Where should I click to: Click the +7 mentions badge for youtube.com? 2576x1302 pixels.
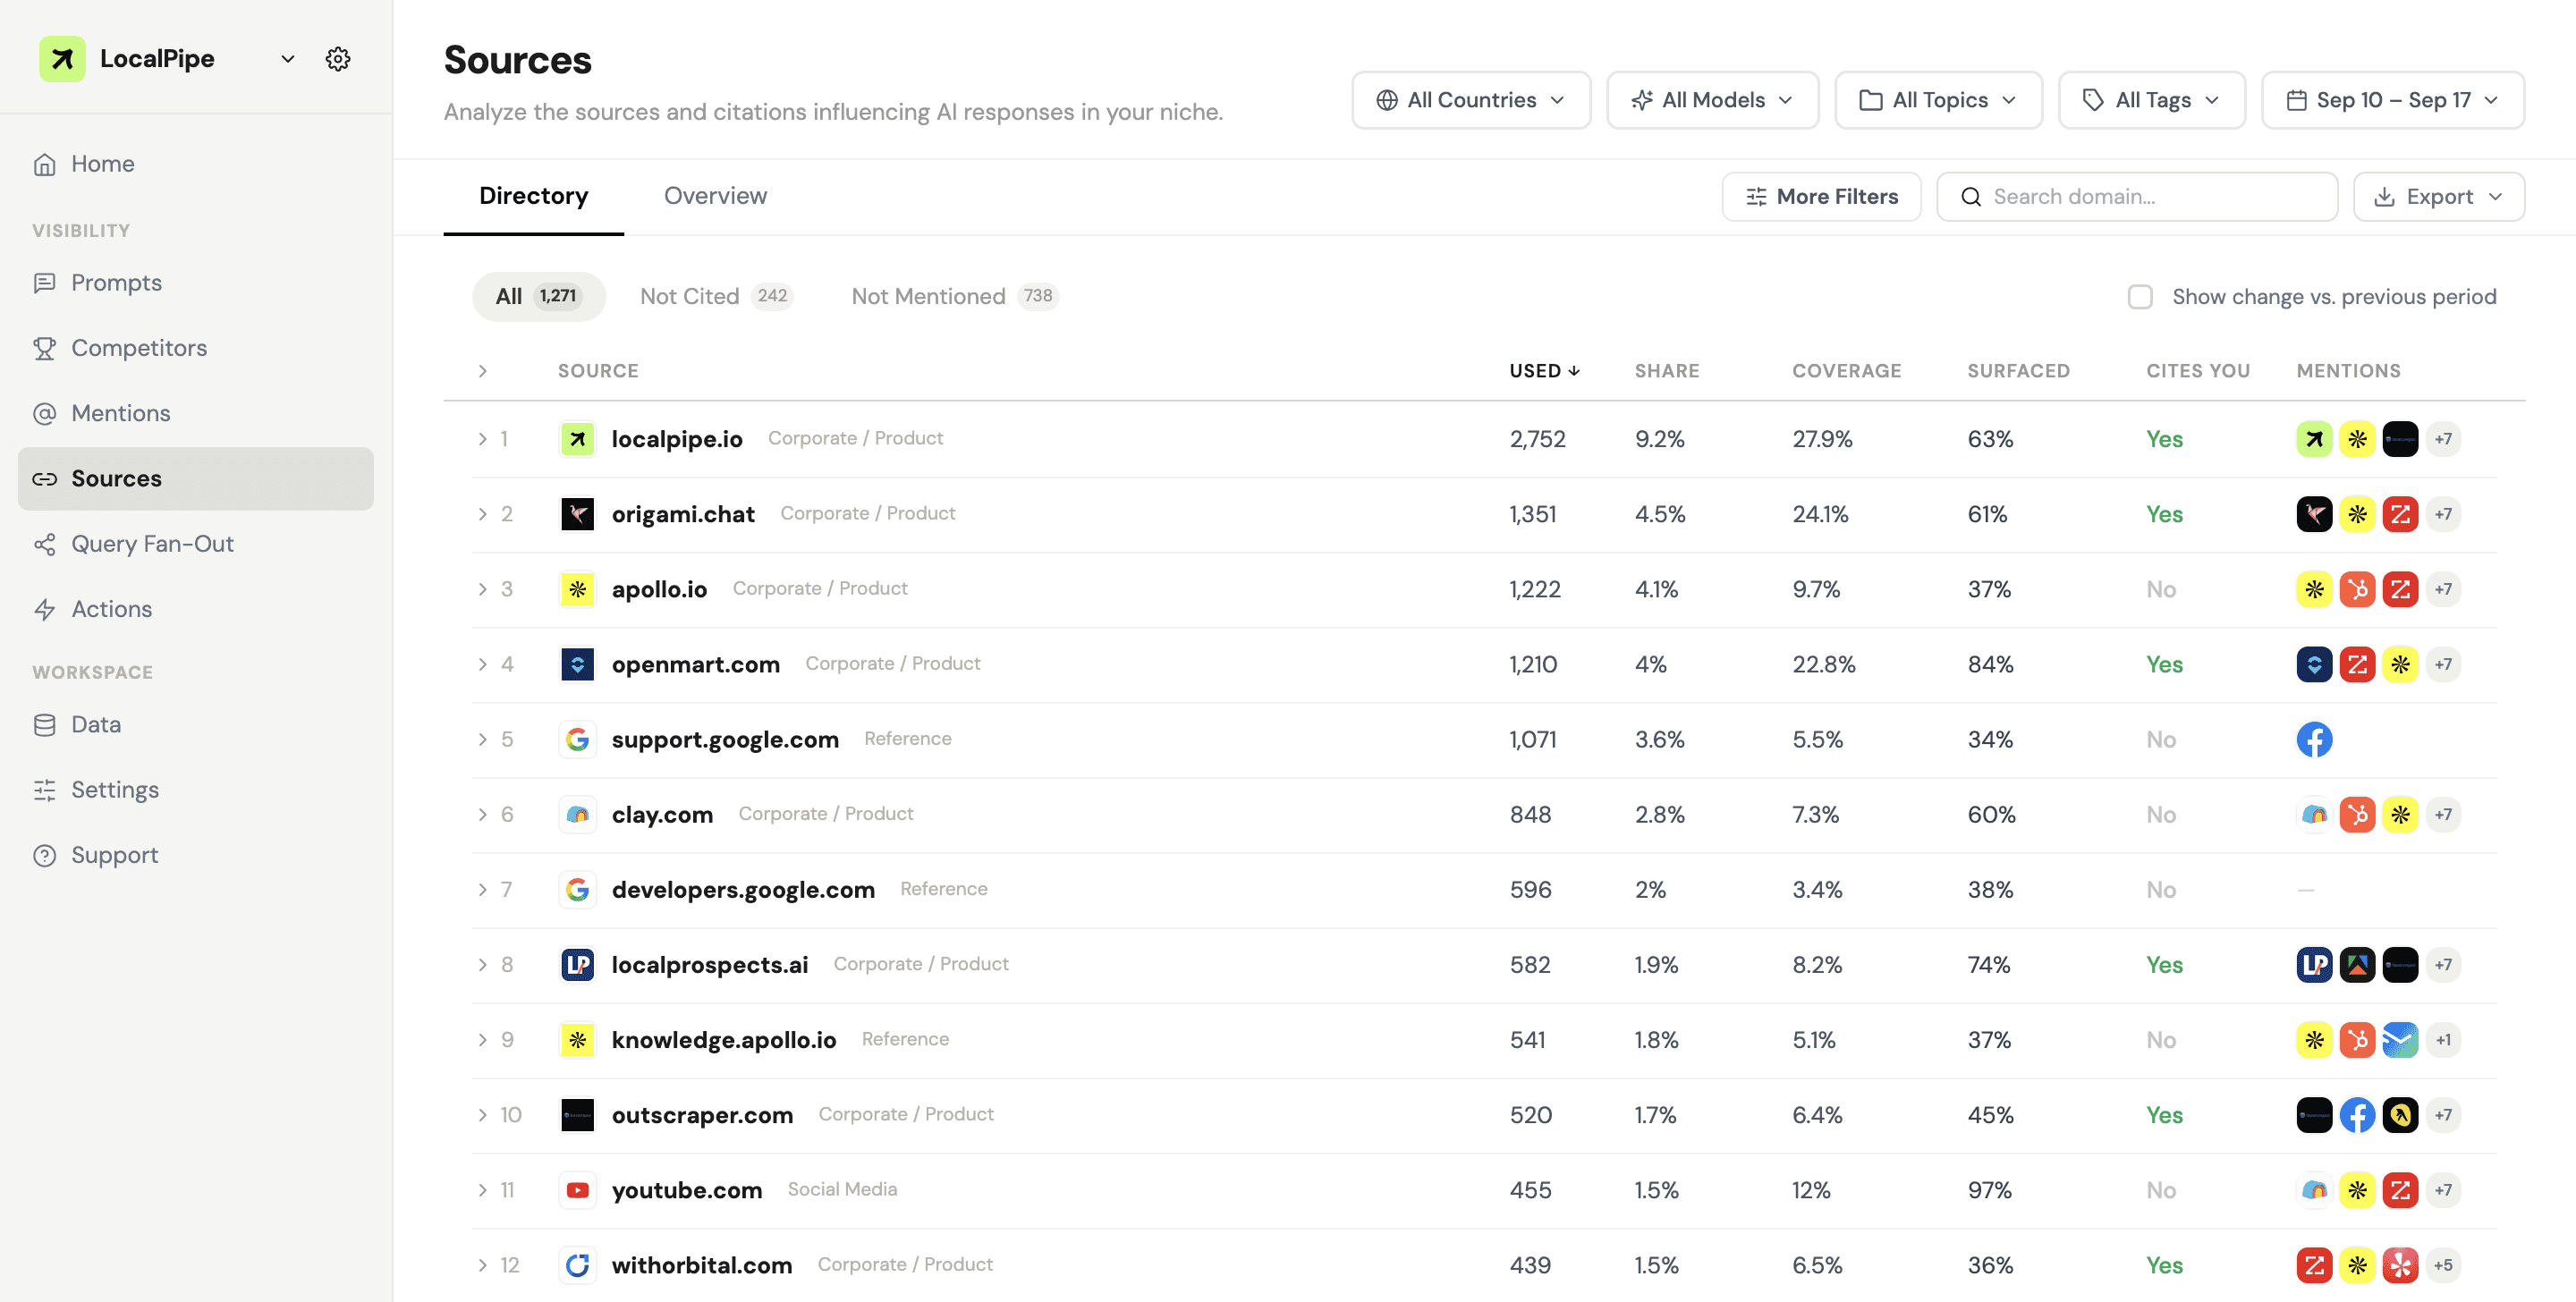point(2443,1190)
